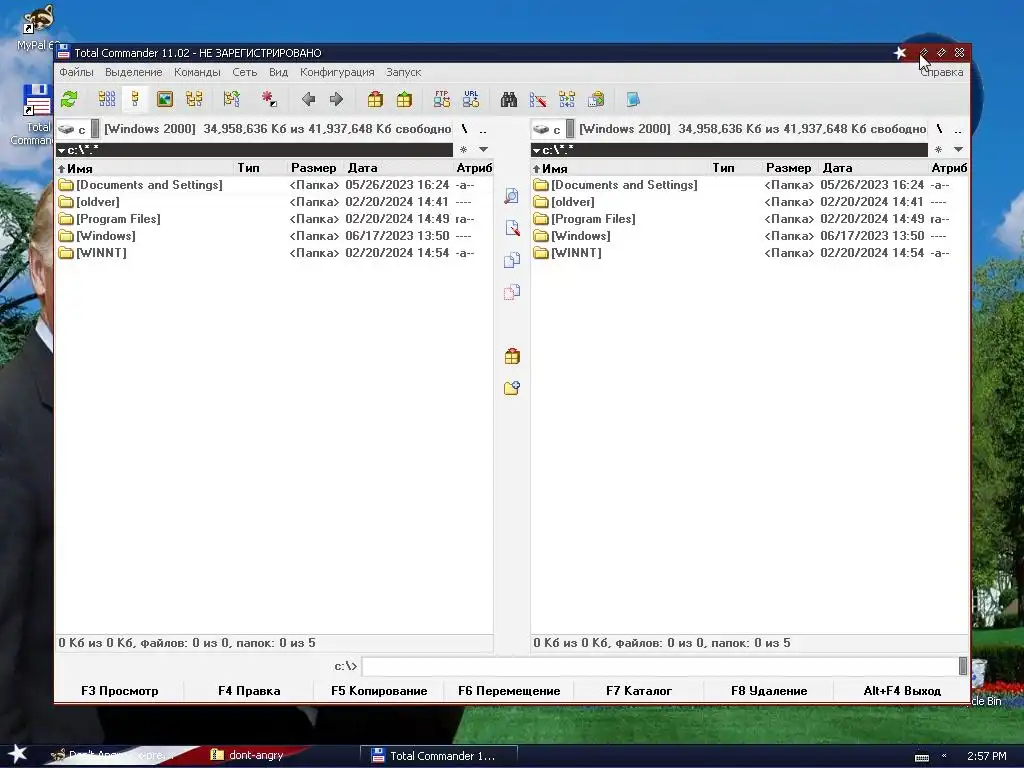Open FTP connection dialog
The height and width of the screenshot is (768, 1024).
coord(441,99)
